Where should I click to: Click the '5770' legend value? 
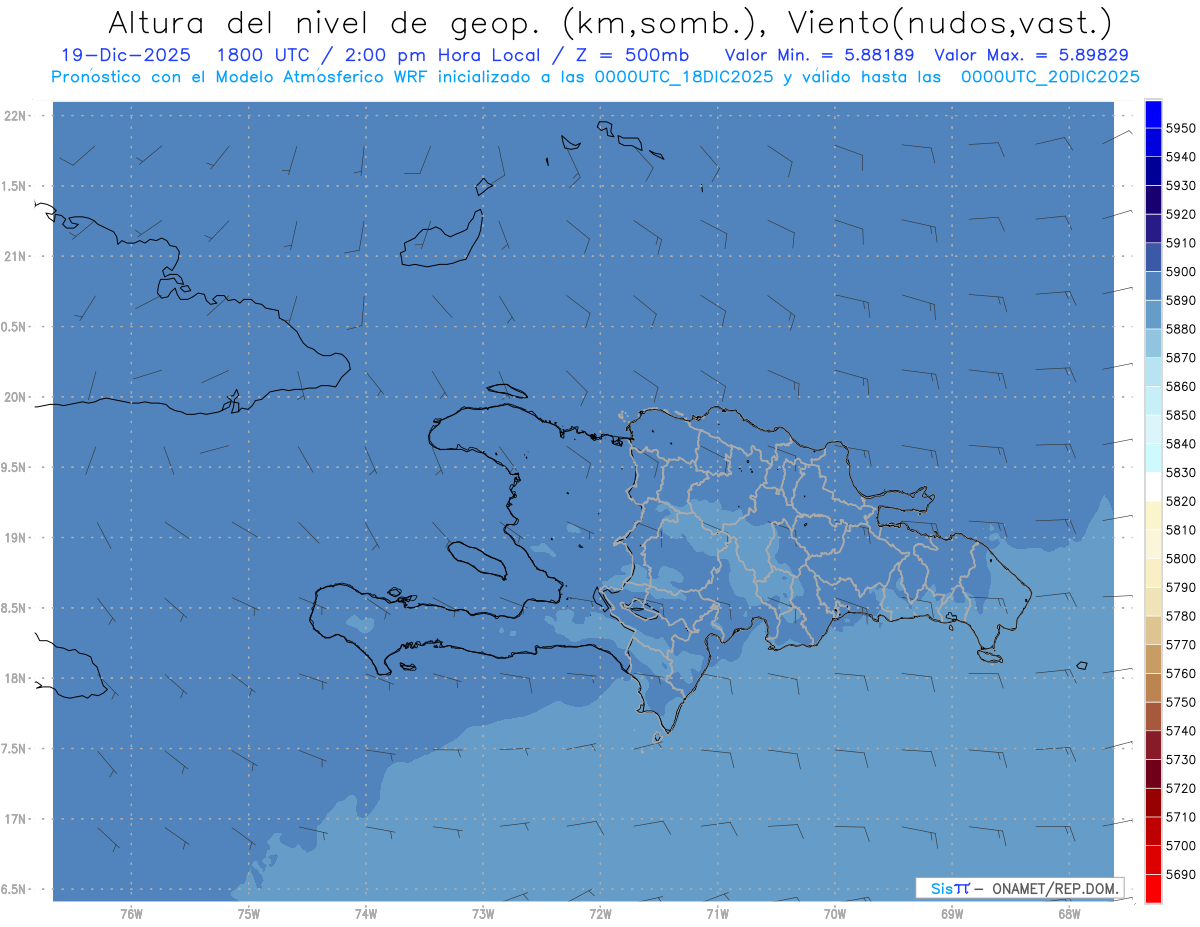(x=1180, y=645)
